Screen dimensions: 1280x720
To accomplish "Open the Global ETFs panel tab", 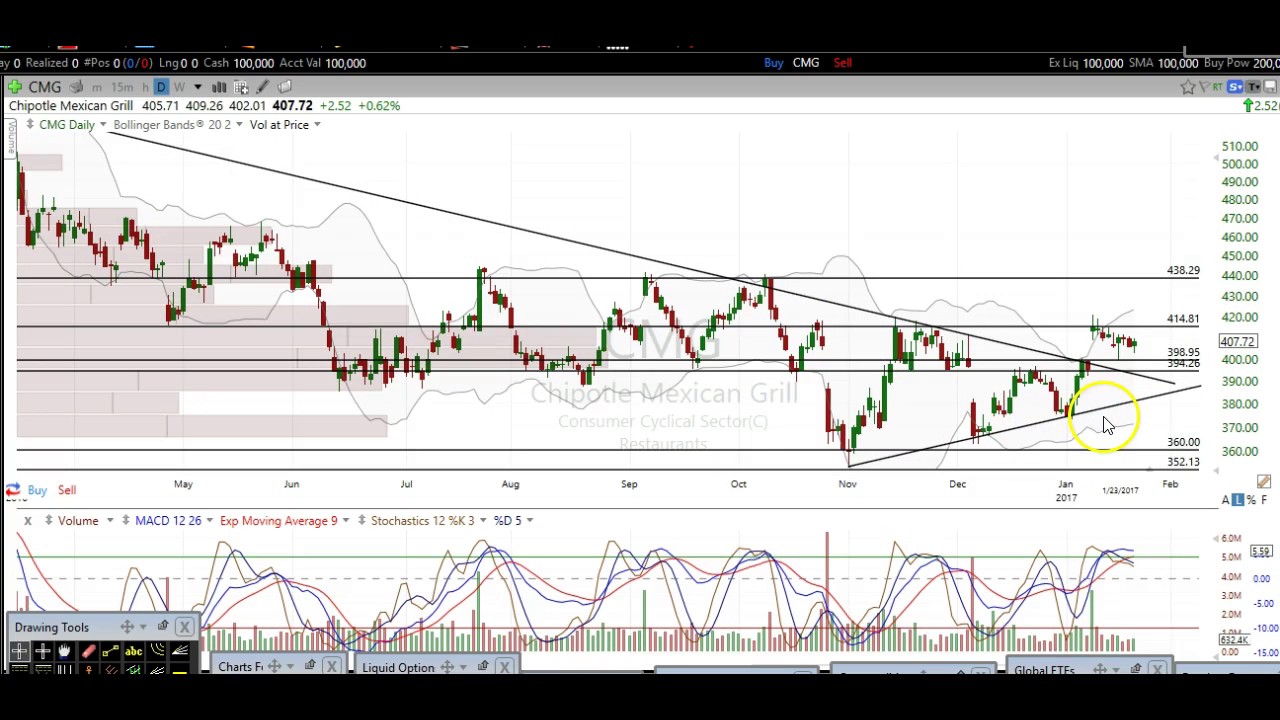I will coord(1044,669).
